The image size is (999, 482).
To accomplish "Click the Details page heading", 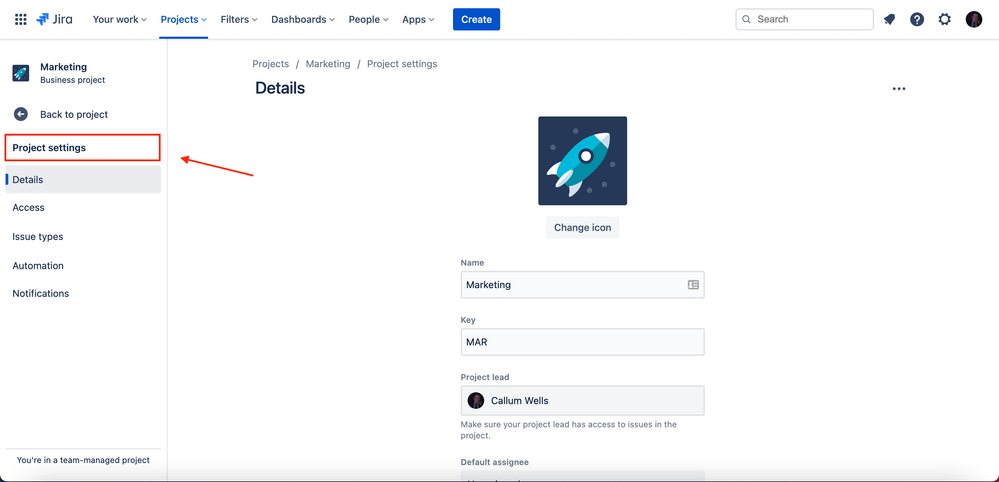I will click(x=280, y=88).
